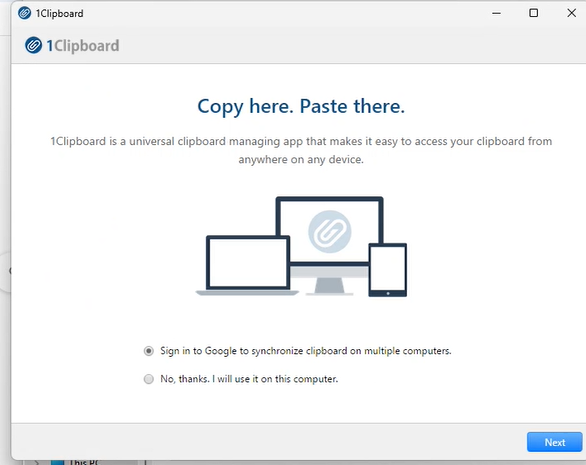Click the "No, thanks. I will use it on this computer." label
Screen dimensions: 586x465
pyautogui.click(x=249, y=379)
